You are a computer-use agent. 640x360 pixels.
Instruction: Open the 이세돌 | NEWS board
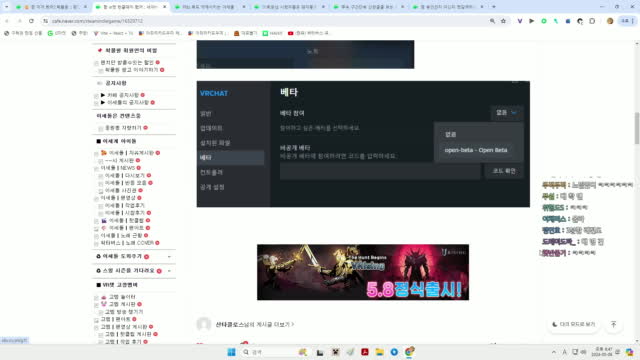118,168
